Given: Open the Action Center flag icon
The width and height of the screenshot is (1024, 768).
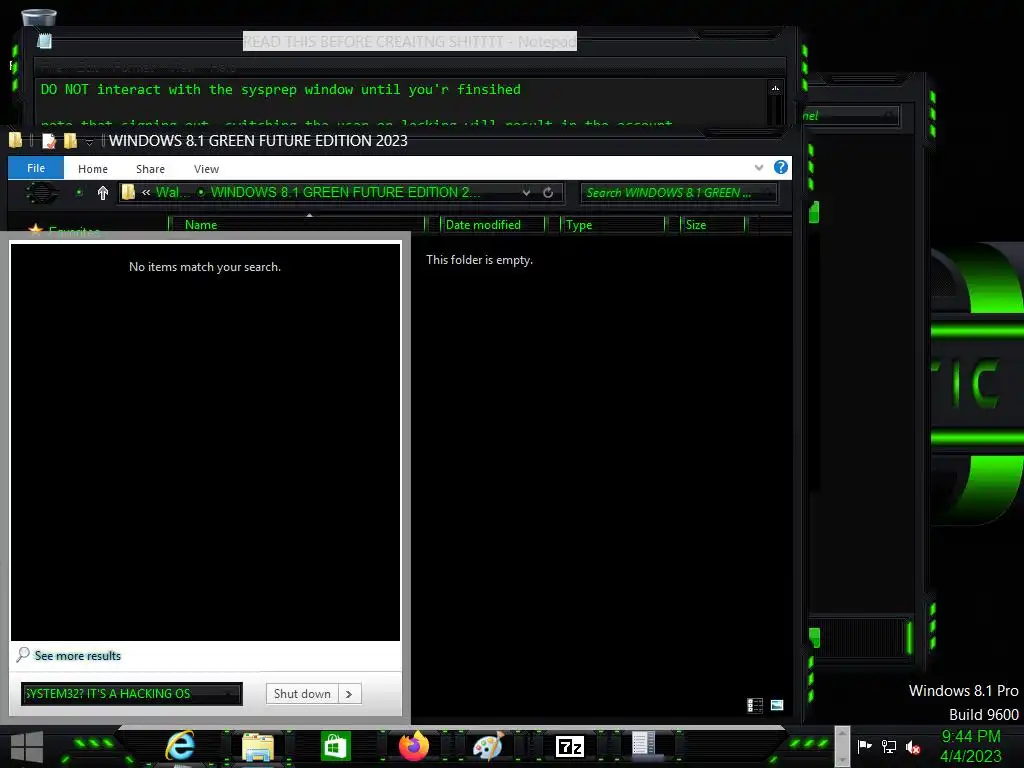Looking at the screenshot, I should (865, 746).
